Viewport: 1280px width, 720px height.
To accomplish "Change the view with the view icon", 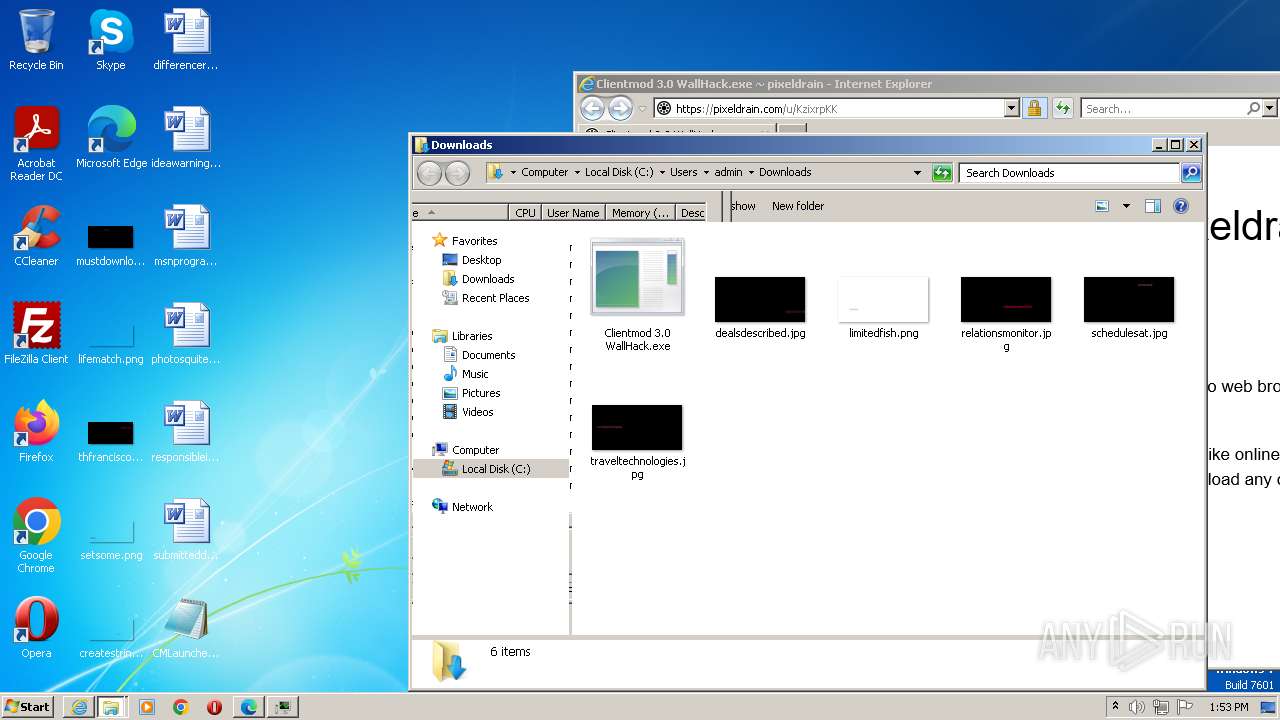I will coord(1102,206).
